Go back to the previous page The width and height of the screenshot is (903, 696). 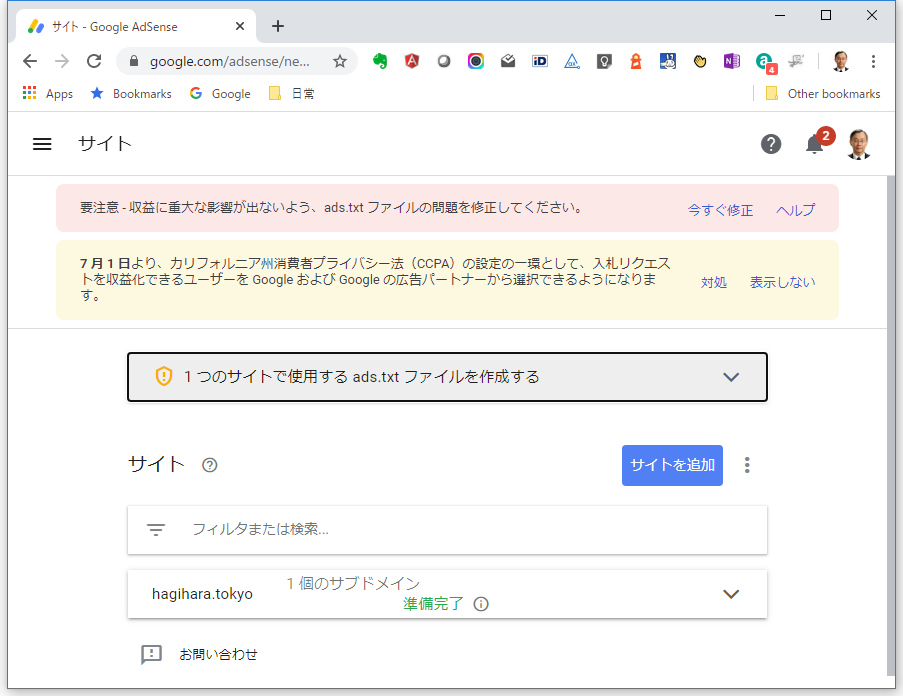30,61
